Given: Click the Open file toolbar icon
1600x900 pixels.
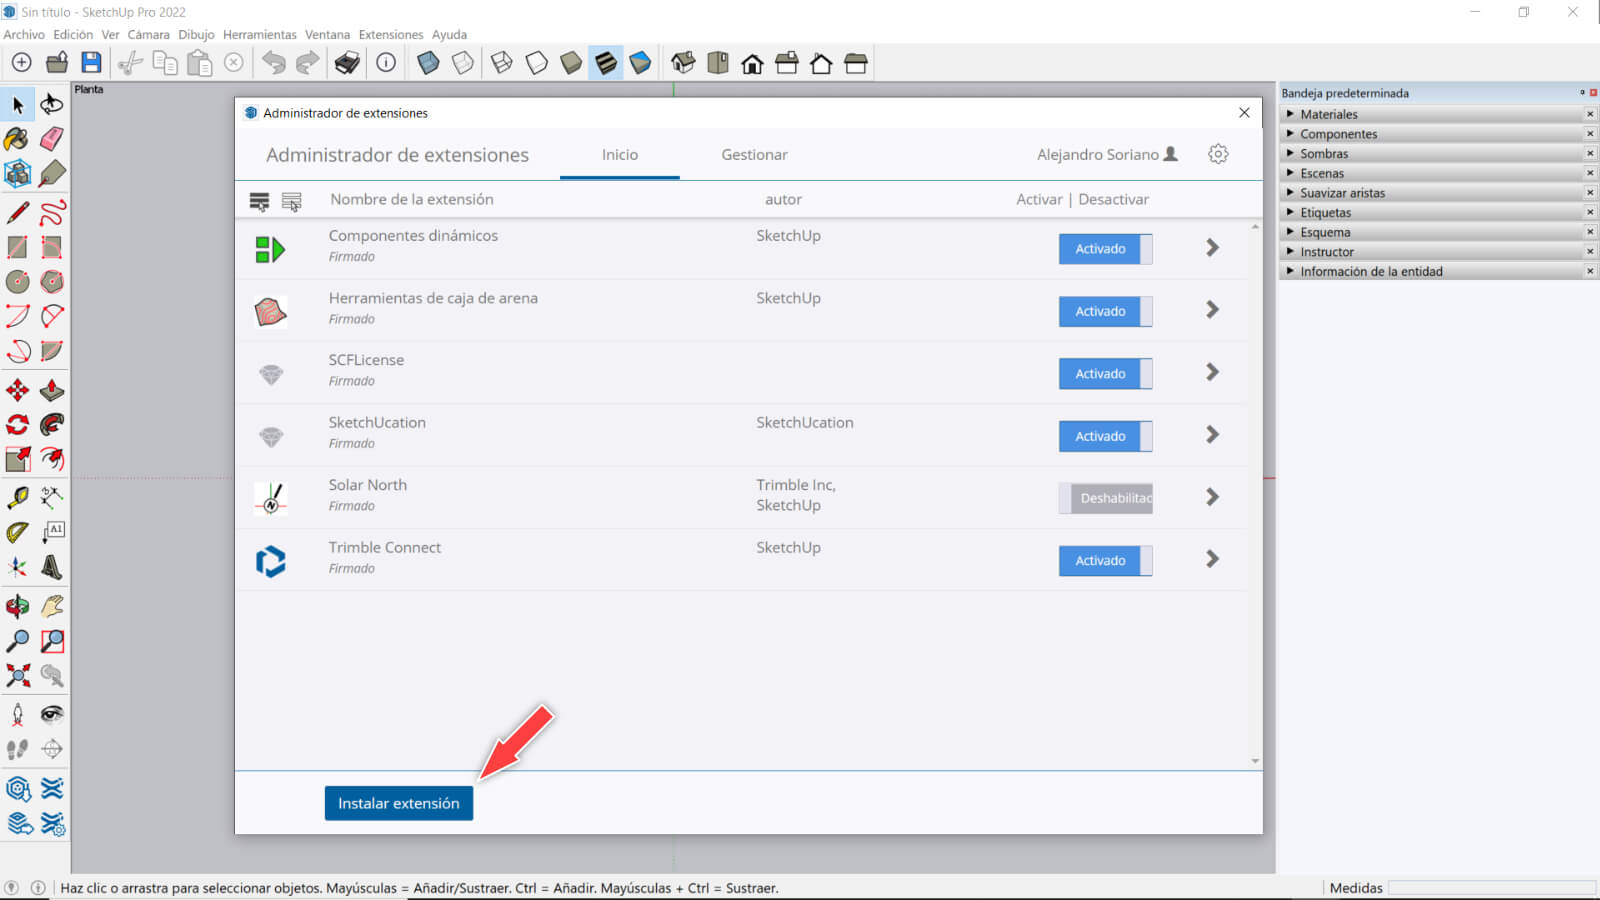Looking at the screenshot, I should click(x=57, y=63).
